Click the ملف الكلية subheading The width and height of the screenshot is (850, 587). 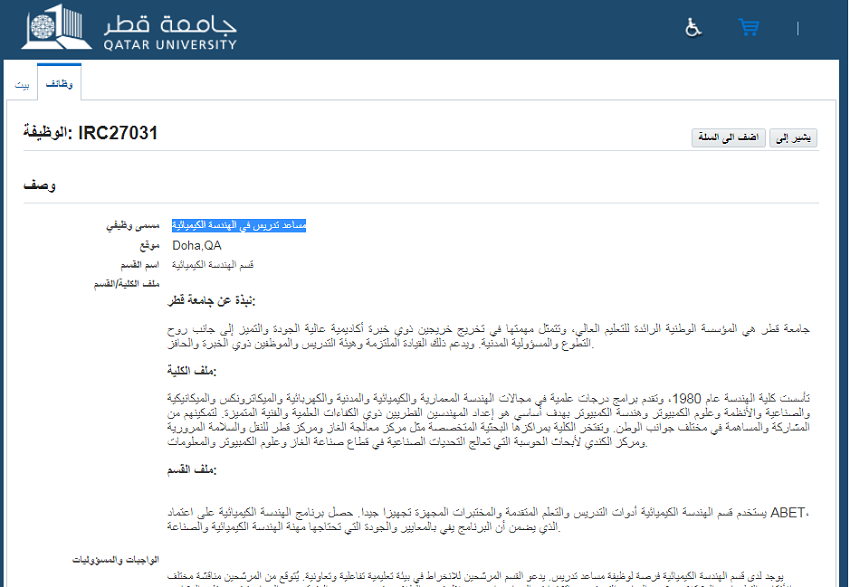[x=192, y=370]
